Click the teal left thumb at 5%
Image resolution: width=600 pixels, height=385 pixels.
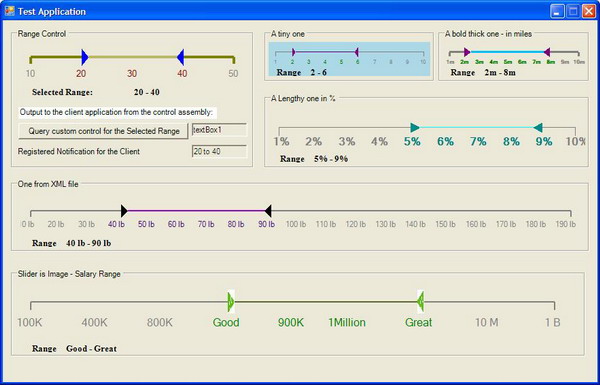[x=415, y=127]
